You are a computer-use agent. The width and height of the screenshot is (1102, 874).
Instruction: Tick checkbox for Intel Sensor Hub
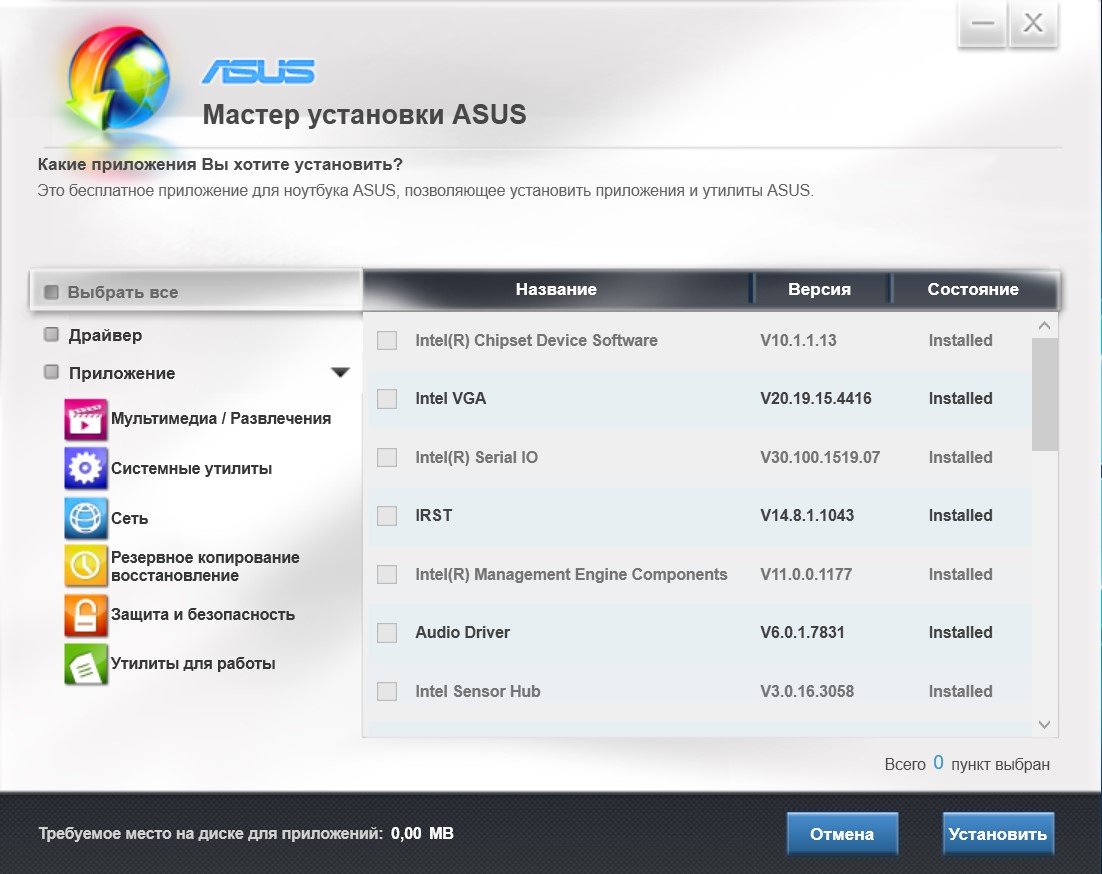387,691
